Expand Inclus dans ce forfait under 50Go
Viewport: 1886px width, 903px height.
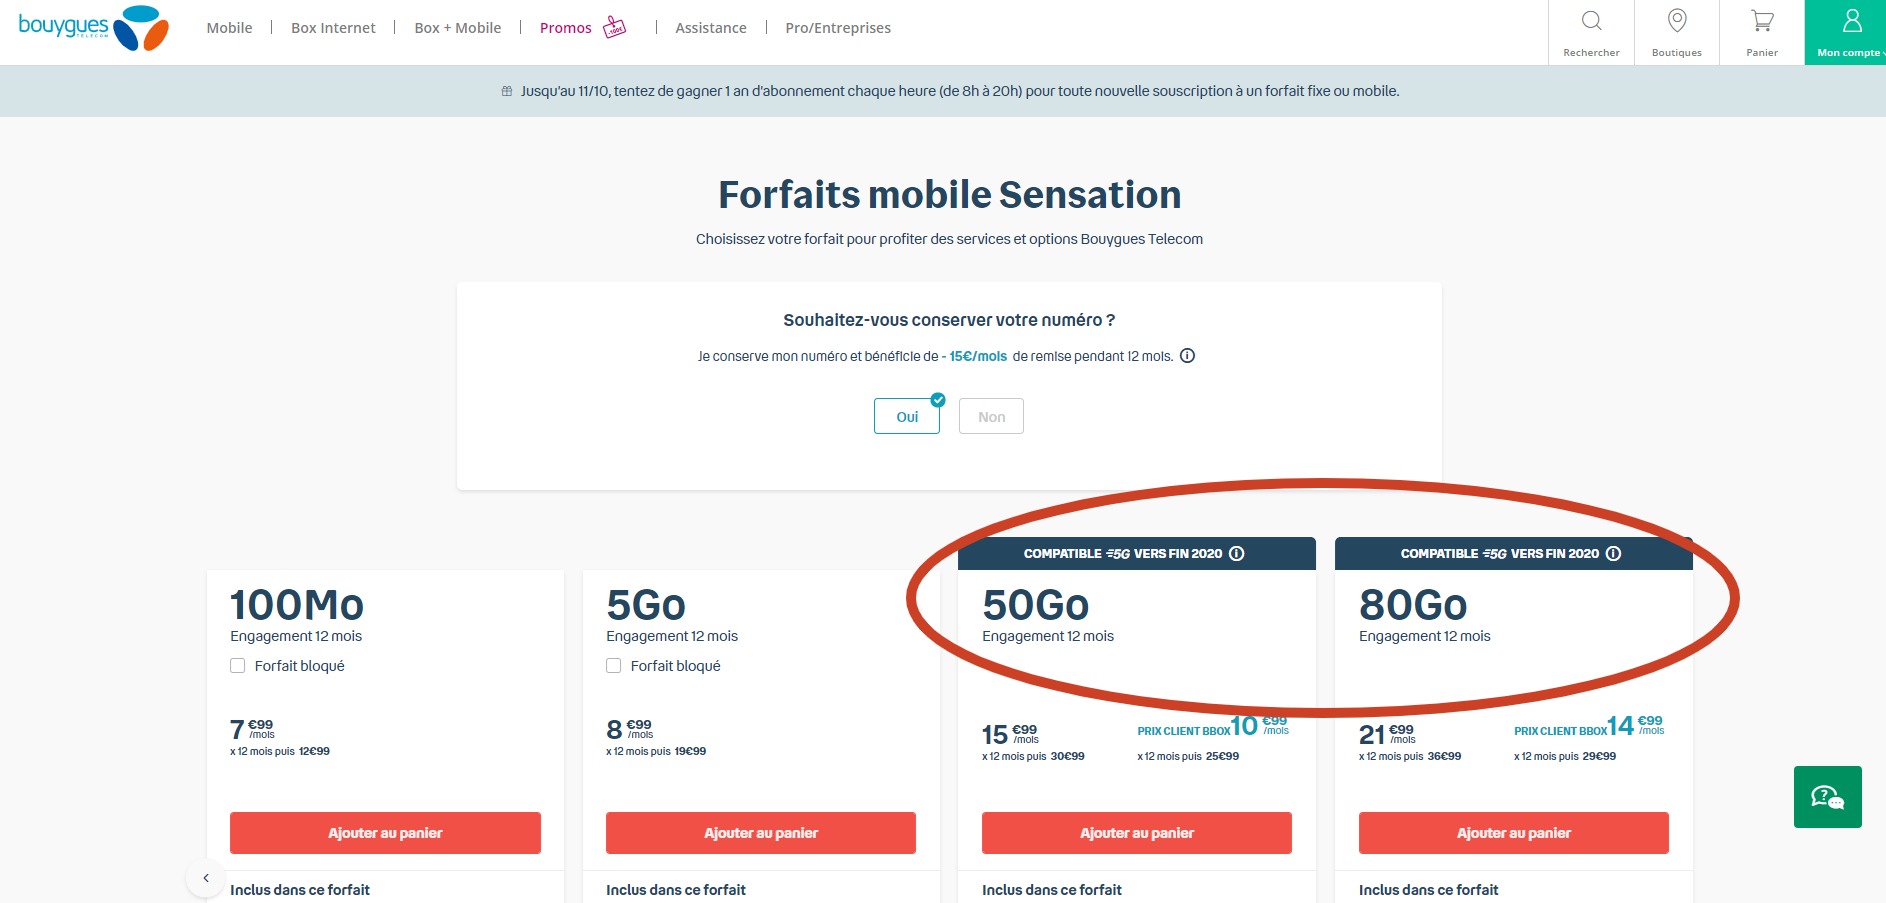point(1051,889)
